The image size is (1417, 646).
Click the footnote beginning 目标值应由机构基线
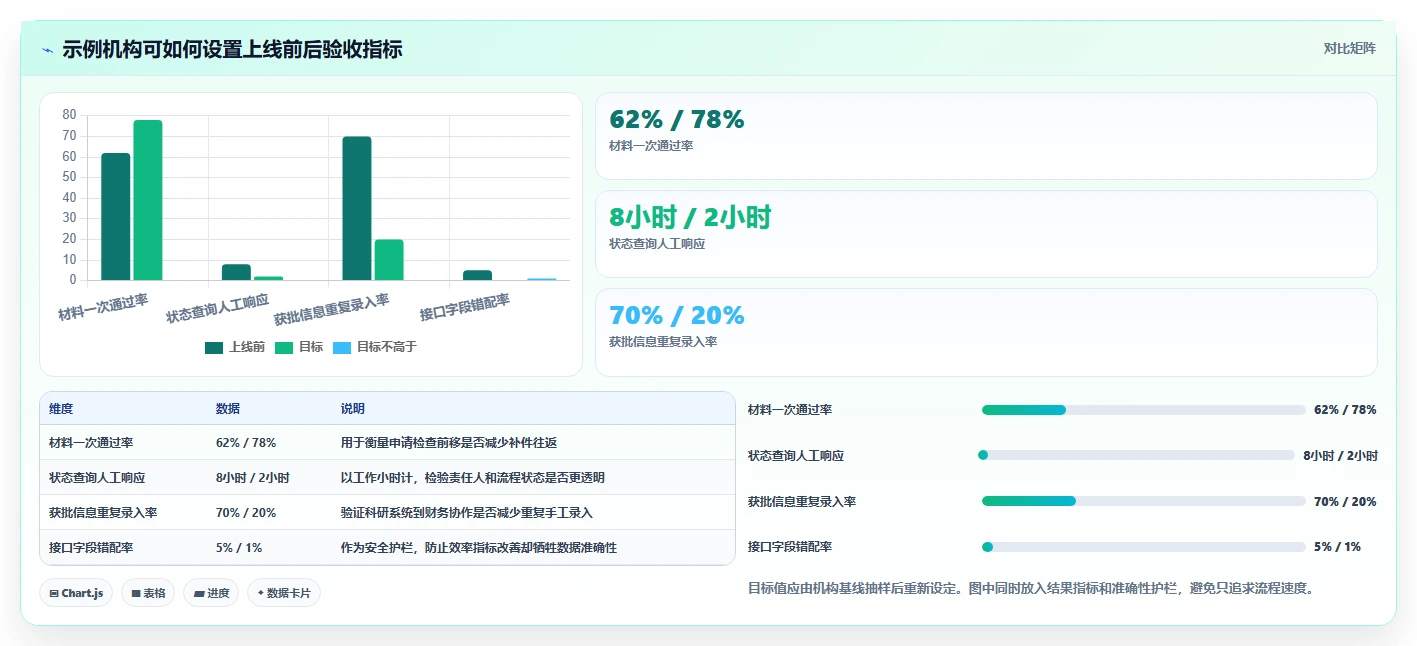1031,588
